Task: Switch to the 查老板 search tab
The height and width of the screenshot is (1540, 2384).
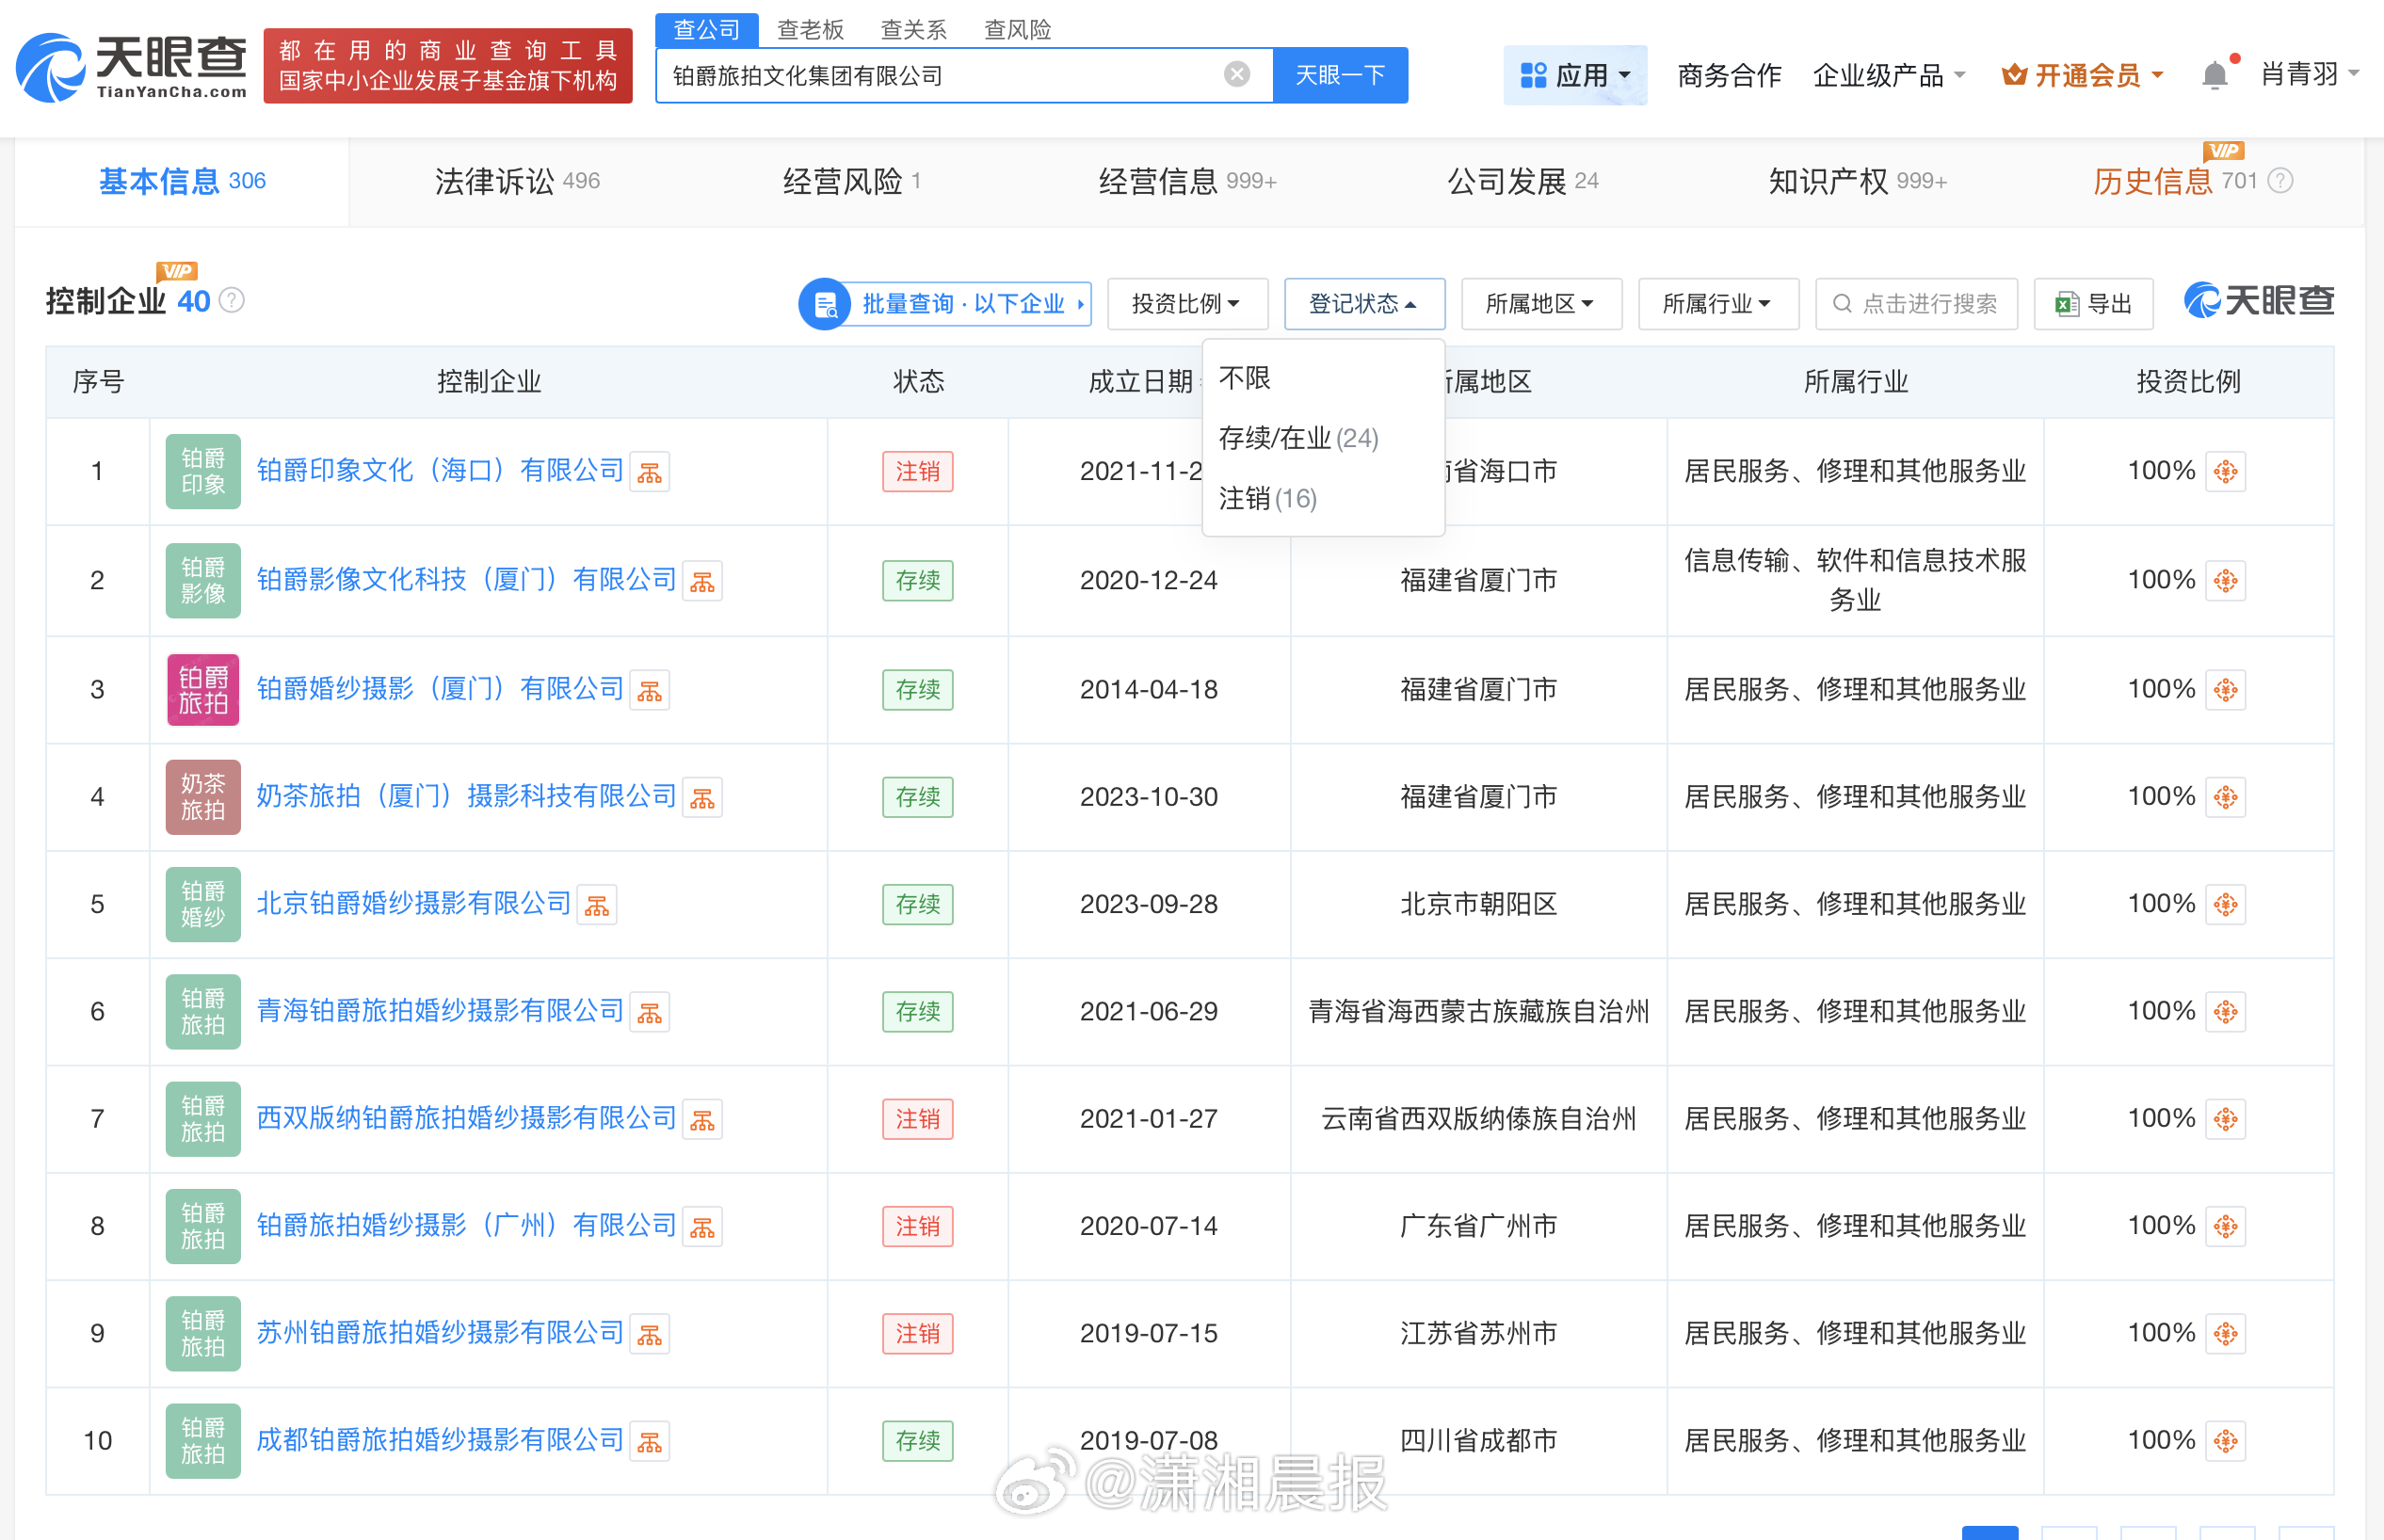Action: click(810, 30)
